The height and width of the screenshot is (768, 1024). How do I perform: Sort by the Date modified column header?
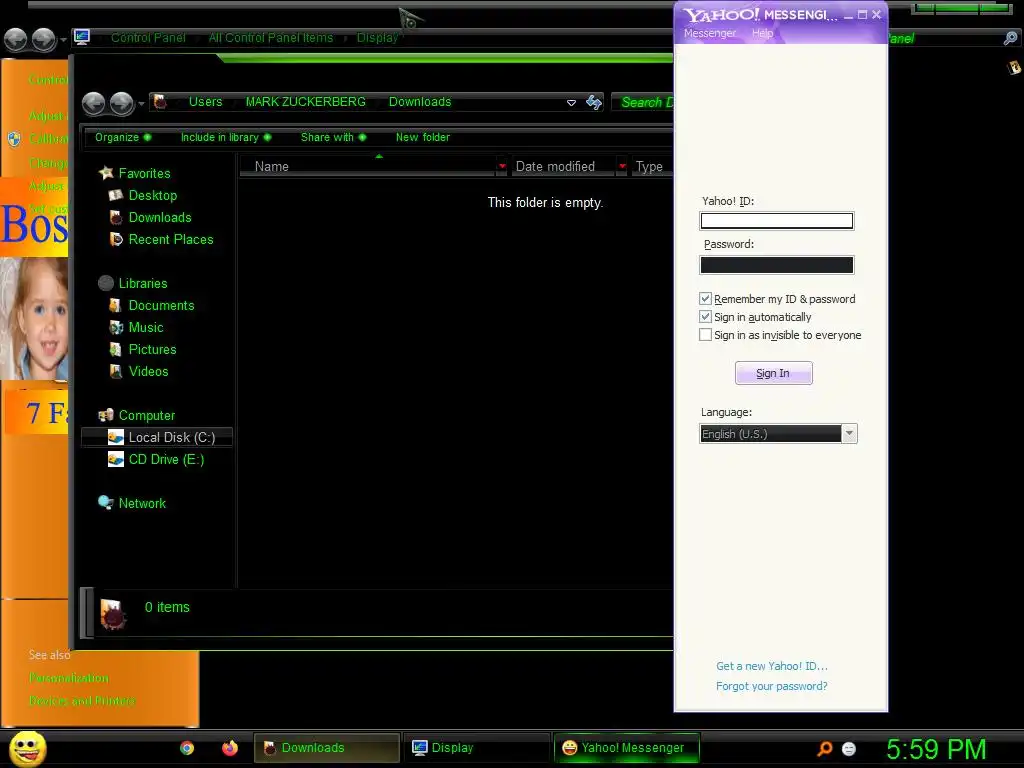(562, 167)
